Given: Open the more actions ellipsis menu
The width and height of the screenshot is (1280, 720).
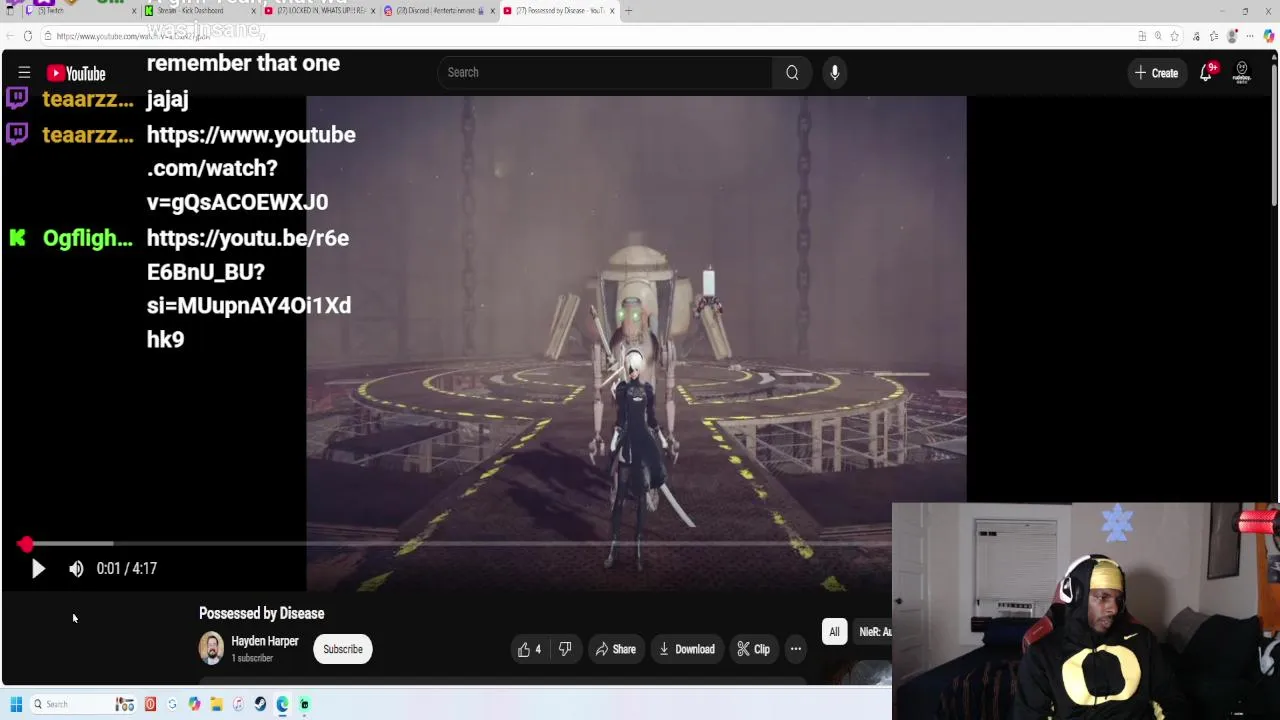Looking at the screenshot, I should click(x=796, y=649).
